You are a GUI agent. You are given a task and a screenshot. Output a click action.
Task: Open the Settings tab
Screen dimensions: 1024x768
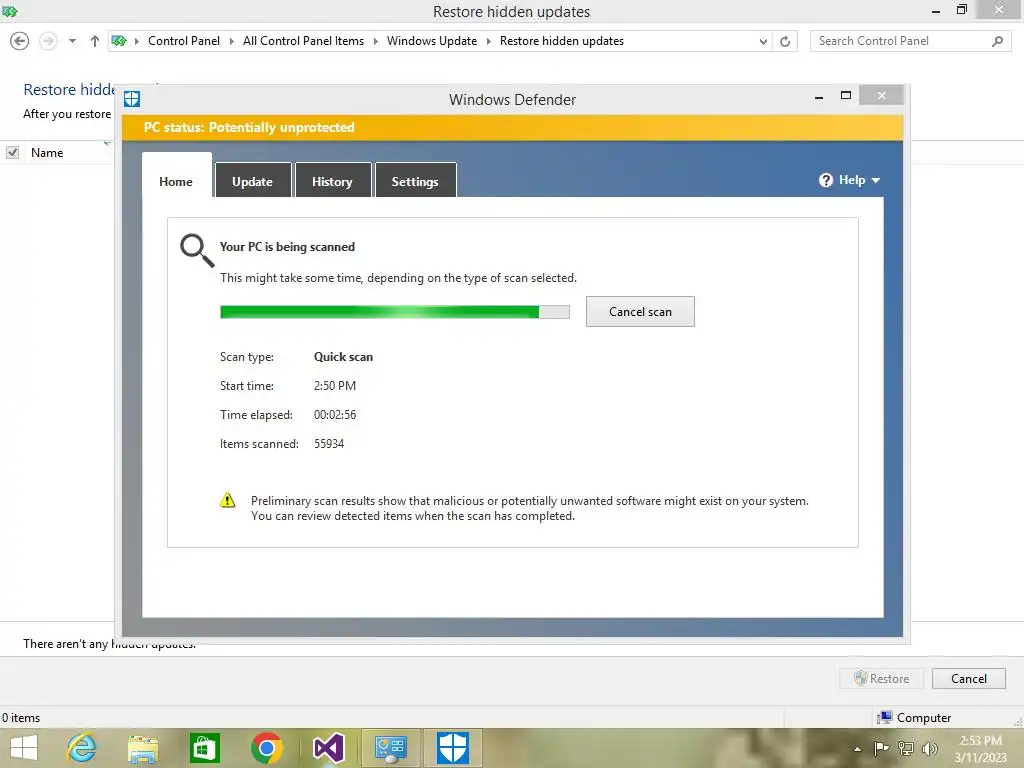[x=415, y=181]
